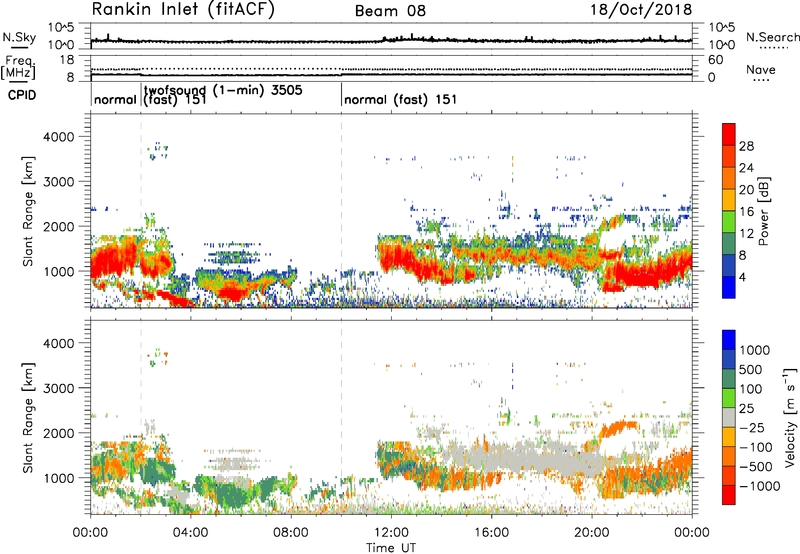Click the 'CPID' row label
The image size is (800, 554).
click(x=22, y=95)
